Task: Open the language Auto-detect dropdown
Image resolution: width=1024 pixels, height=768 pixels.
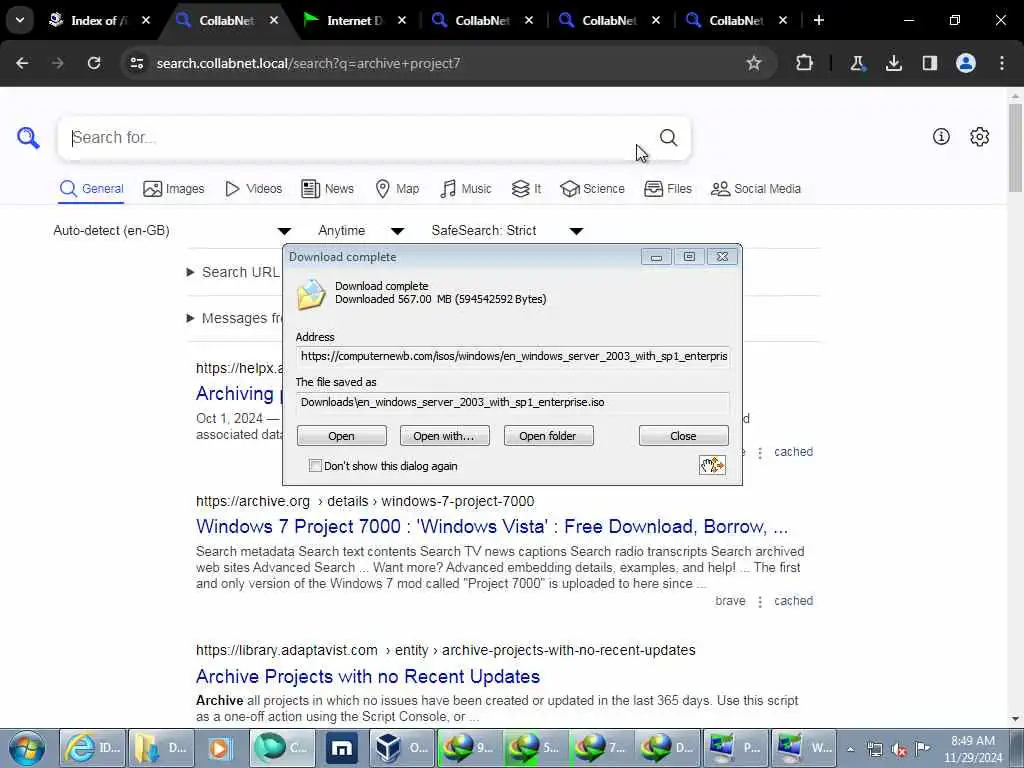Action: (x=172, y=231)
